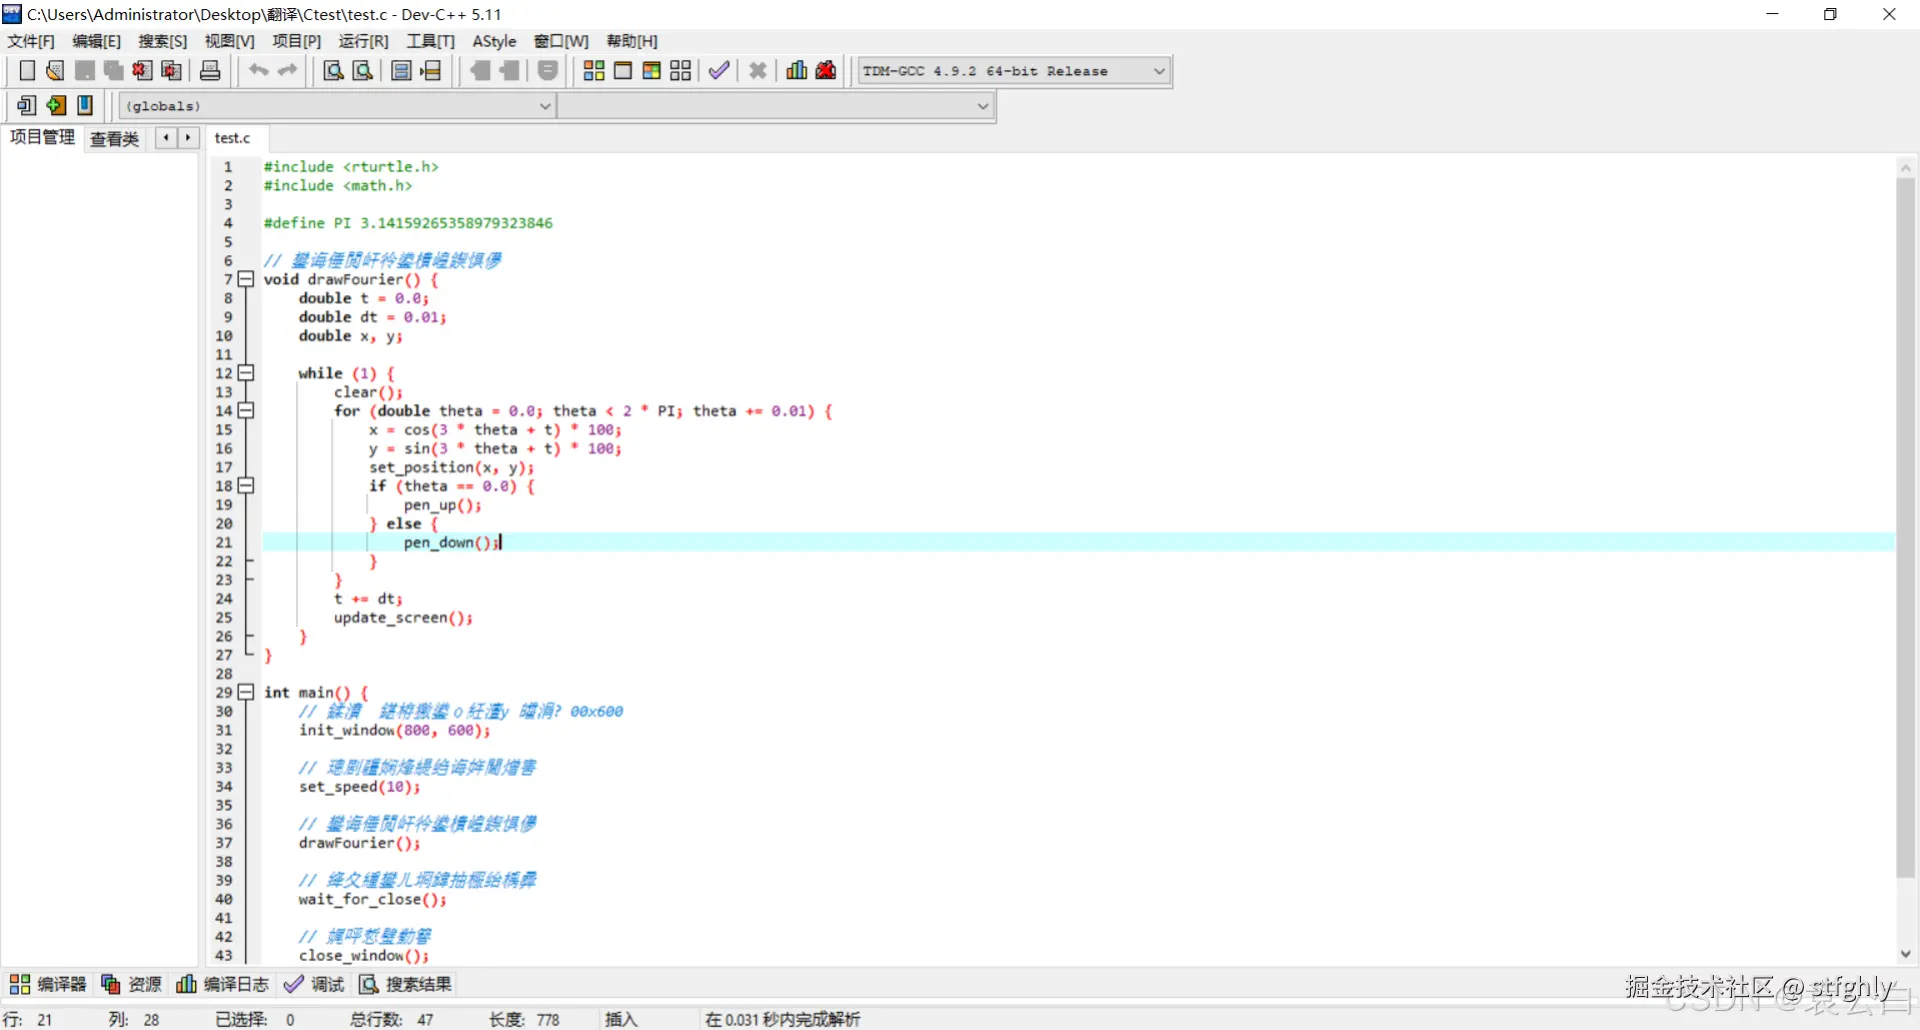
Task: Click the code line "update_screen();"
Action: point(403,618)
